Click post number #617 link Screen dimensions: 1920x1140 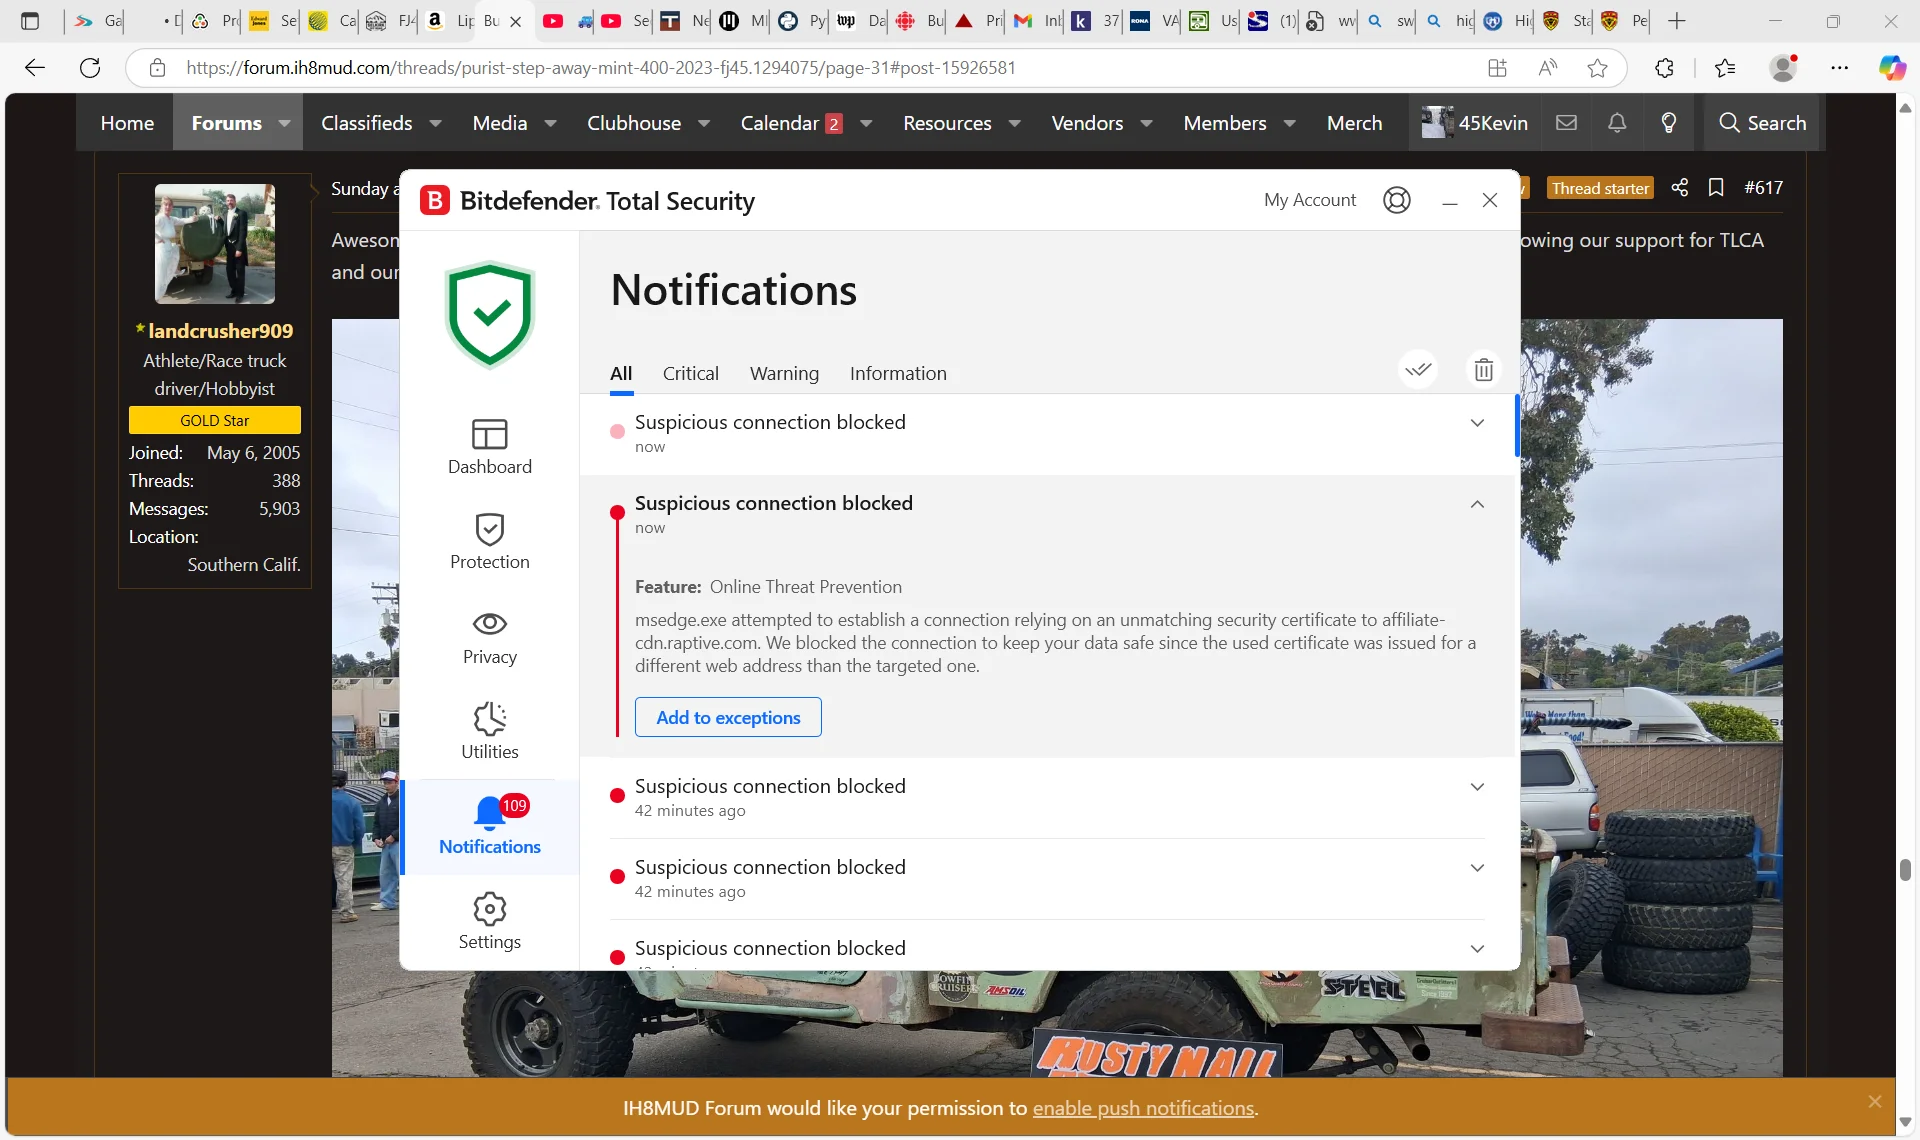click(1763, 187)
